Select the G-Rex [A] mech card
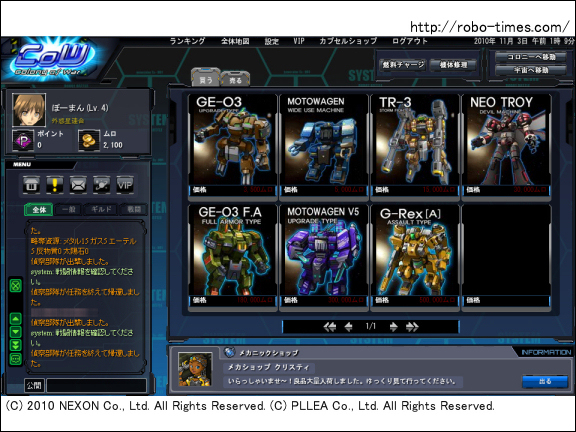The width and height of the screenshot is (576, 432). click(x=415, y=257)
